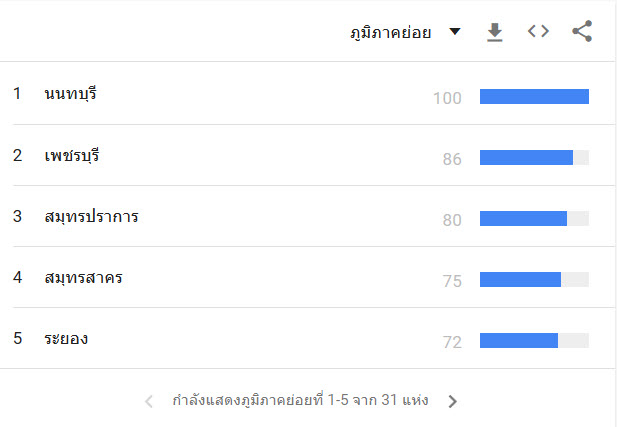Image resolution: width=617 pixels, height=427 pixels.
Task: Go to previous page of subregions
Action: click(x=149, y=401)
